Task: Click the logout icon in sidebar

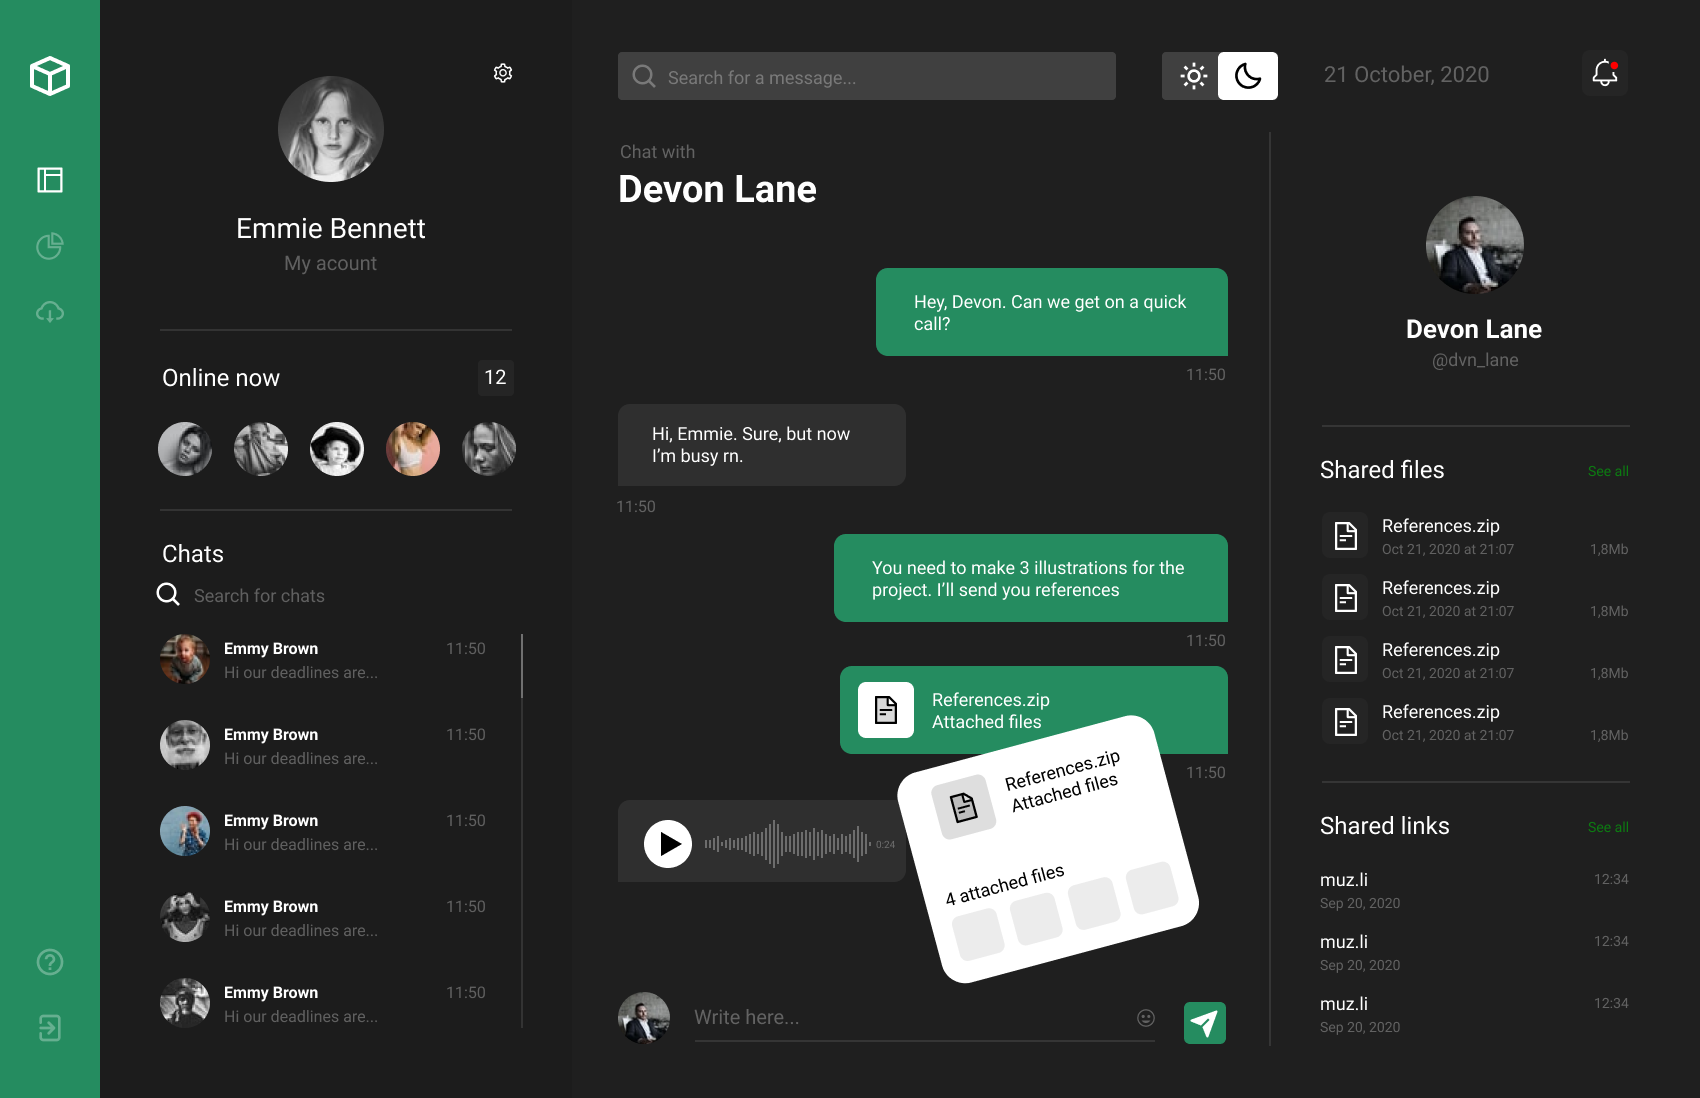Action: click(x=50, y=1028)
